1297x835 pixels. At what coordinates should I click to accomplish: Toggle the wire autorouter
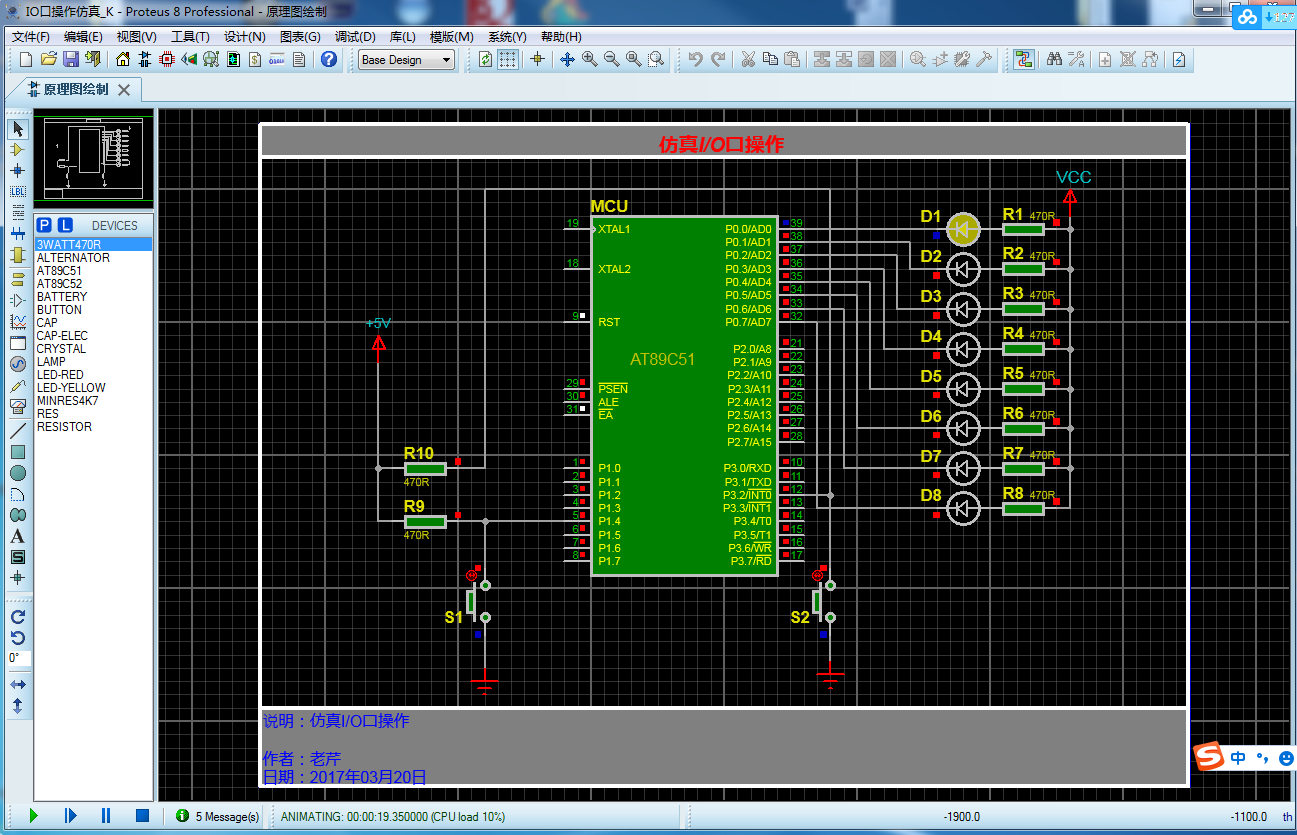pos(1023,59)
